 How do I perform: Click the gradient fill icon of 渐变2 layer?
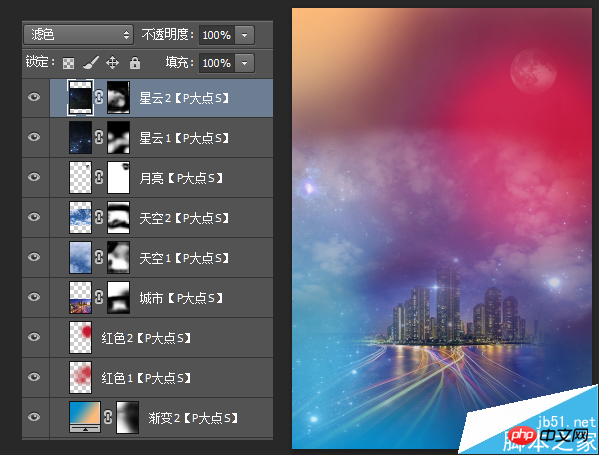point(85,417)
